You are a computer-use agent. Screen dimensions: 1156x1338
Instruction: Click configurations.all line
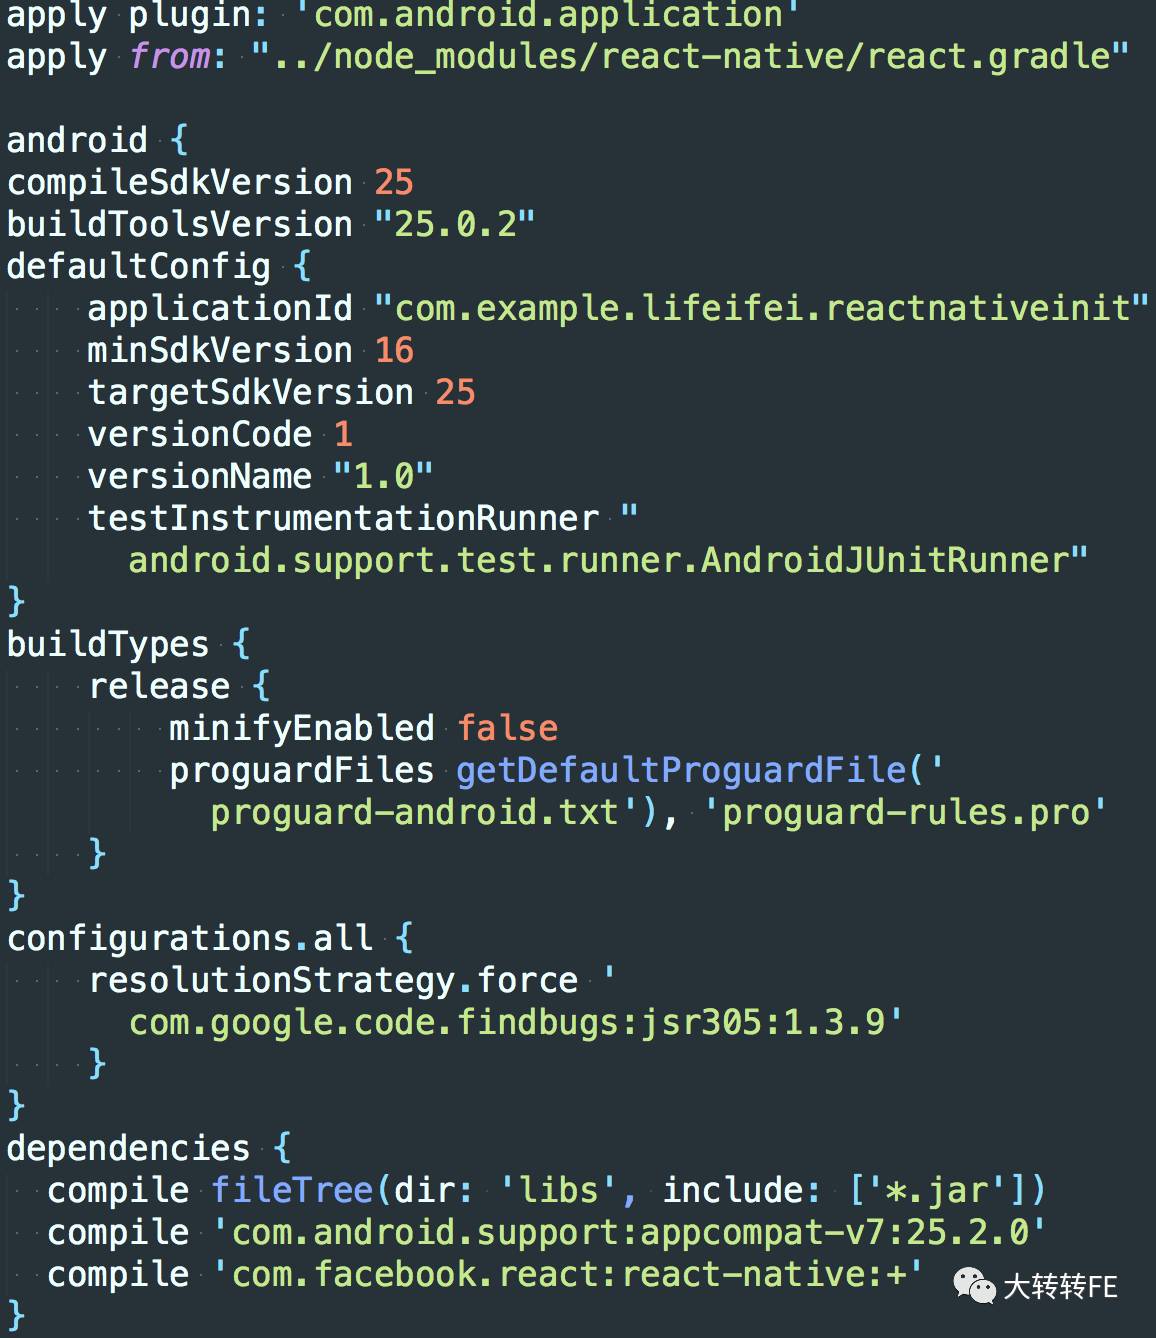pyautogui.click(x=210, y=939)
